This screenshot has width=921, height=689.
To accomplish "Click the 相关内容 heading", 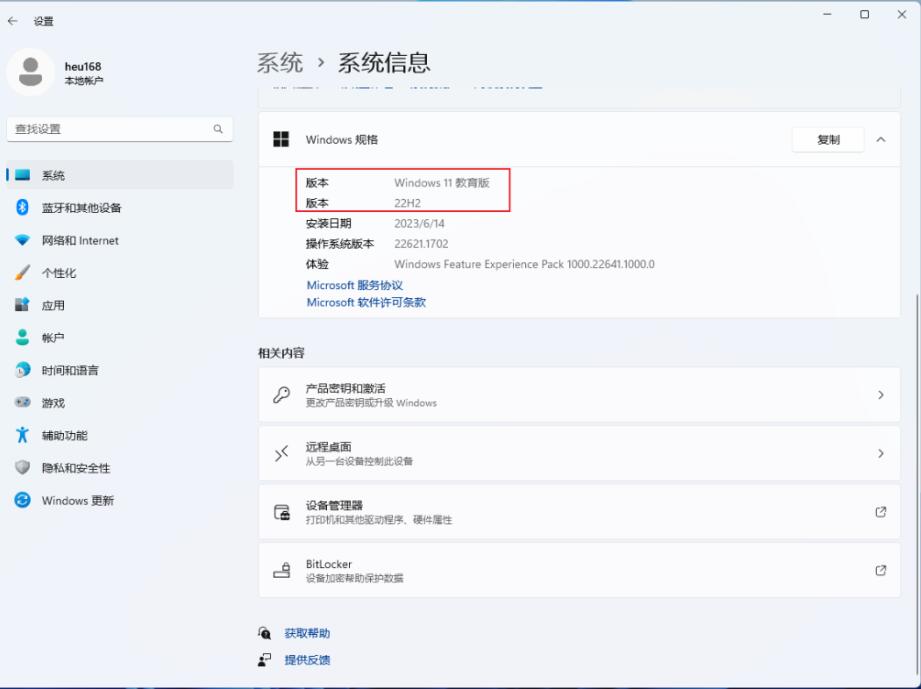I will 281,353.
